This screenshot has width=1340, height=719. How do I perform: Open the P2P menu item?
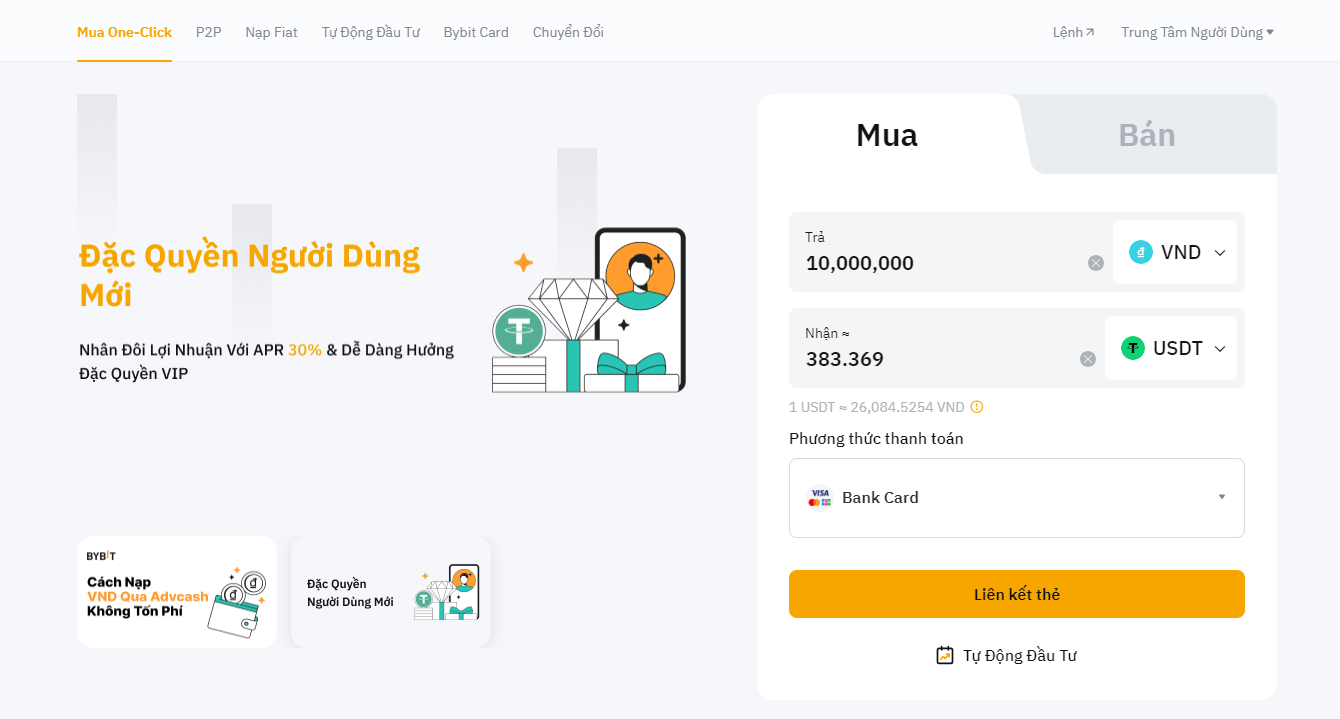(208, 32)
